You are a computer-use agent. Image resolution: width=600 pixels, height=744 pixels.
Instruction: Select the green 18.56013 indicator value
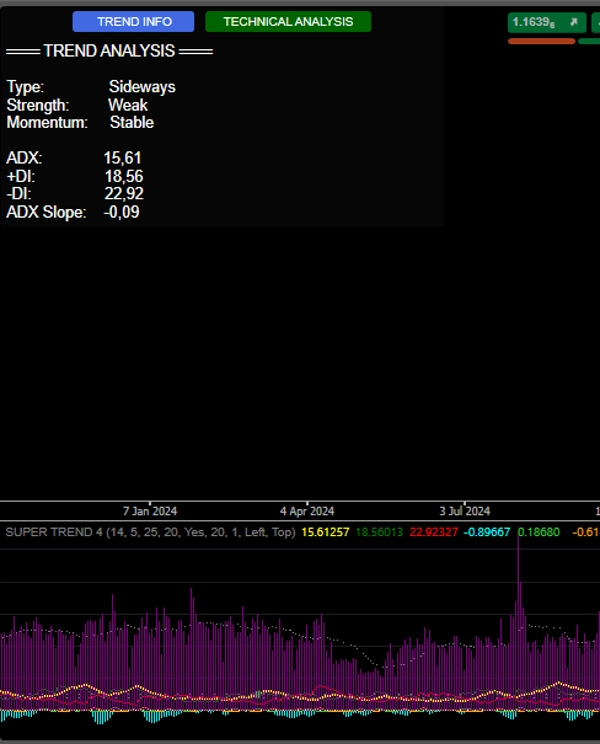click(379, 532)
